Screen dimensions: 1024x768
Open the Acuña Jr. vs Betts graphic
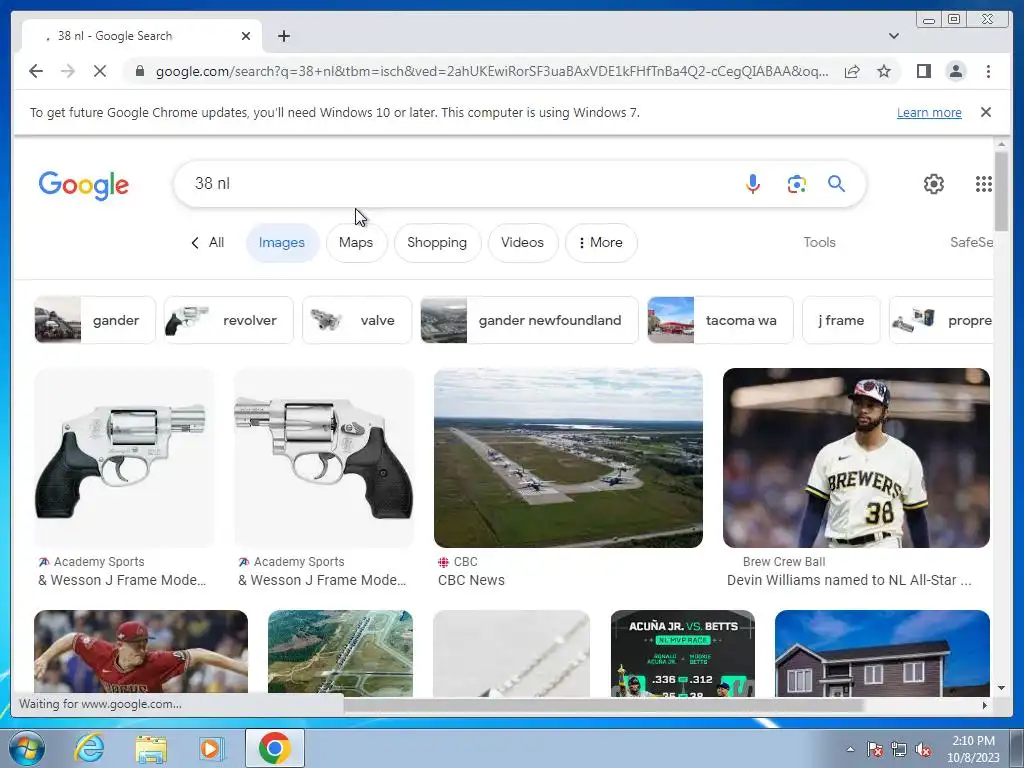pos(682,653)
